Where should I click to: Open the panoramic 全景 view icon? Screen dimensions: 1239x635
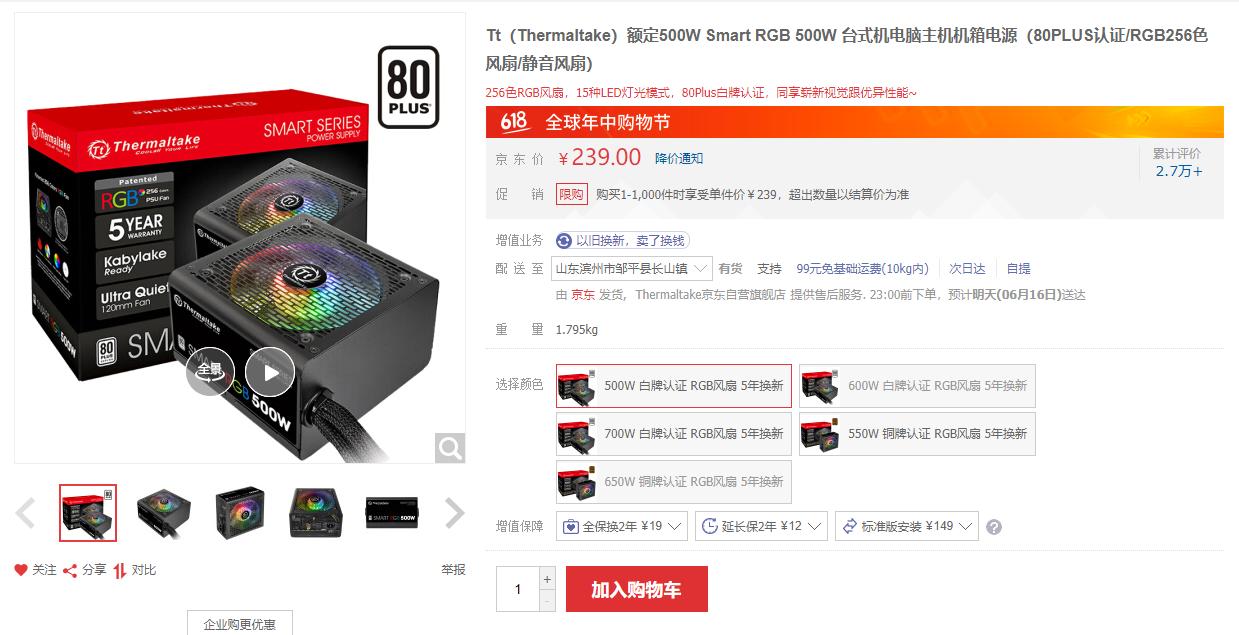[x=210, y=371]
